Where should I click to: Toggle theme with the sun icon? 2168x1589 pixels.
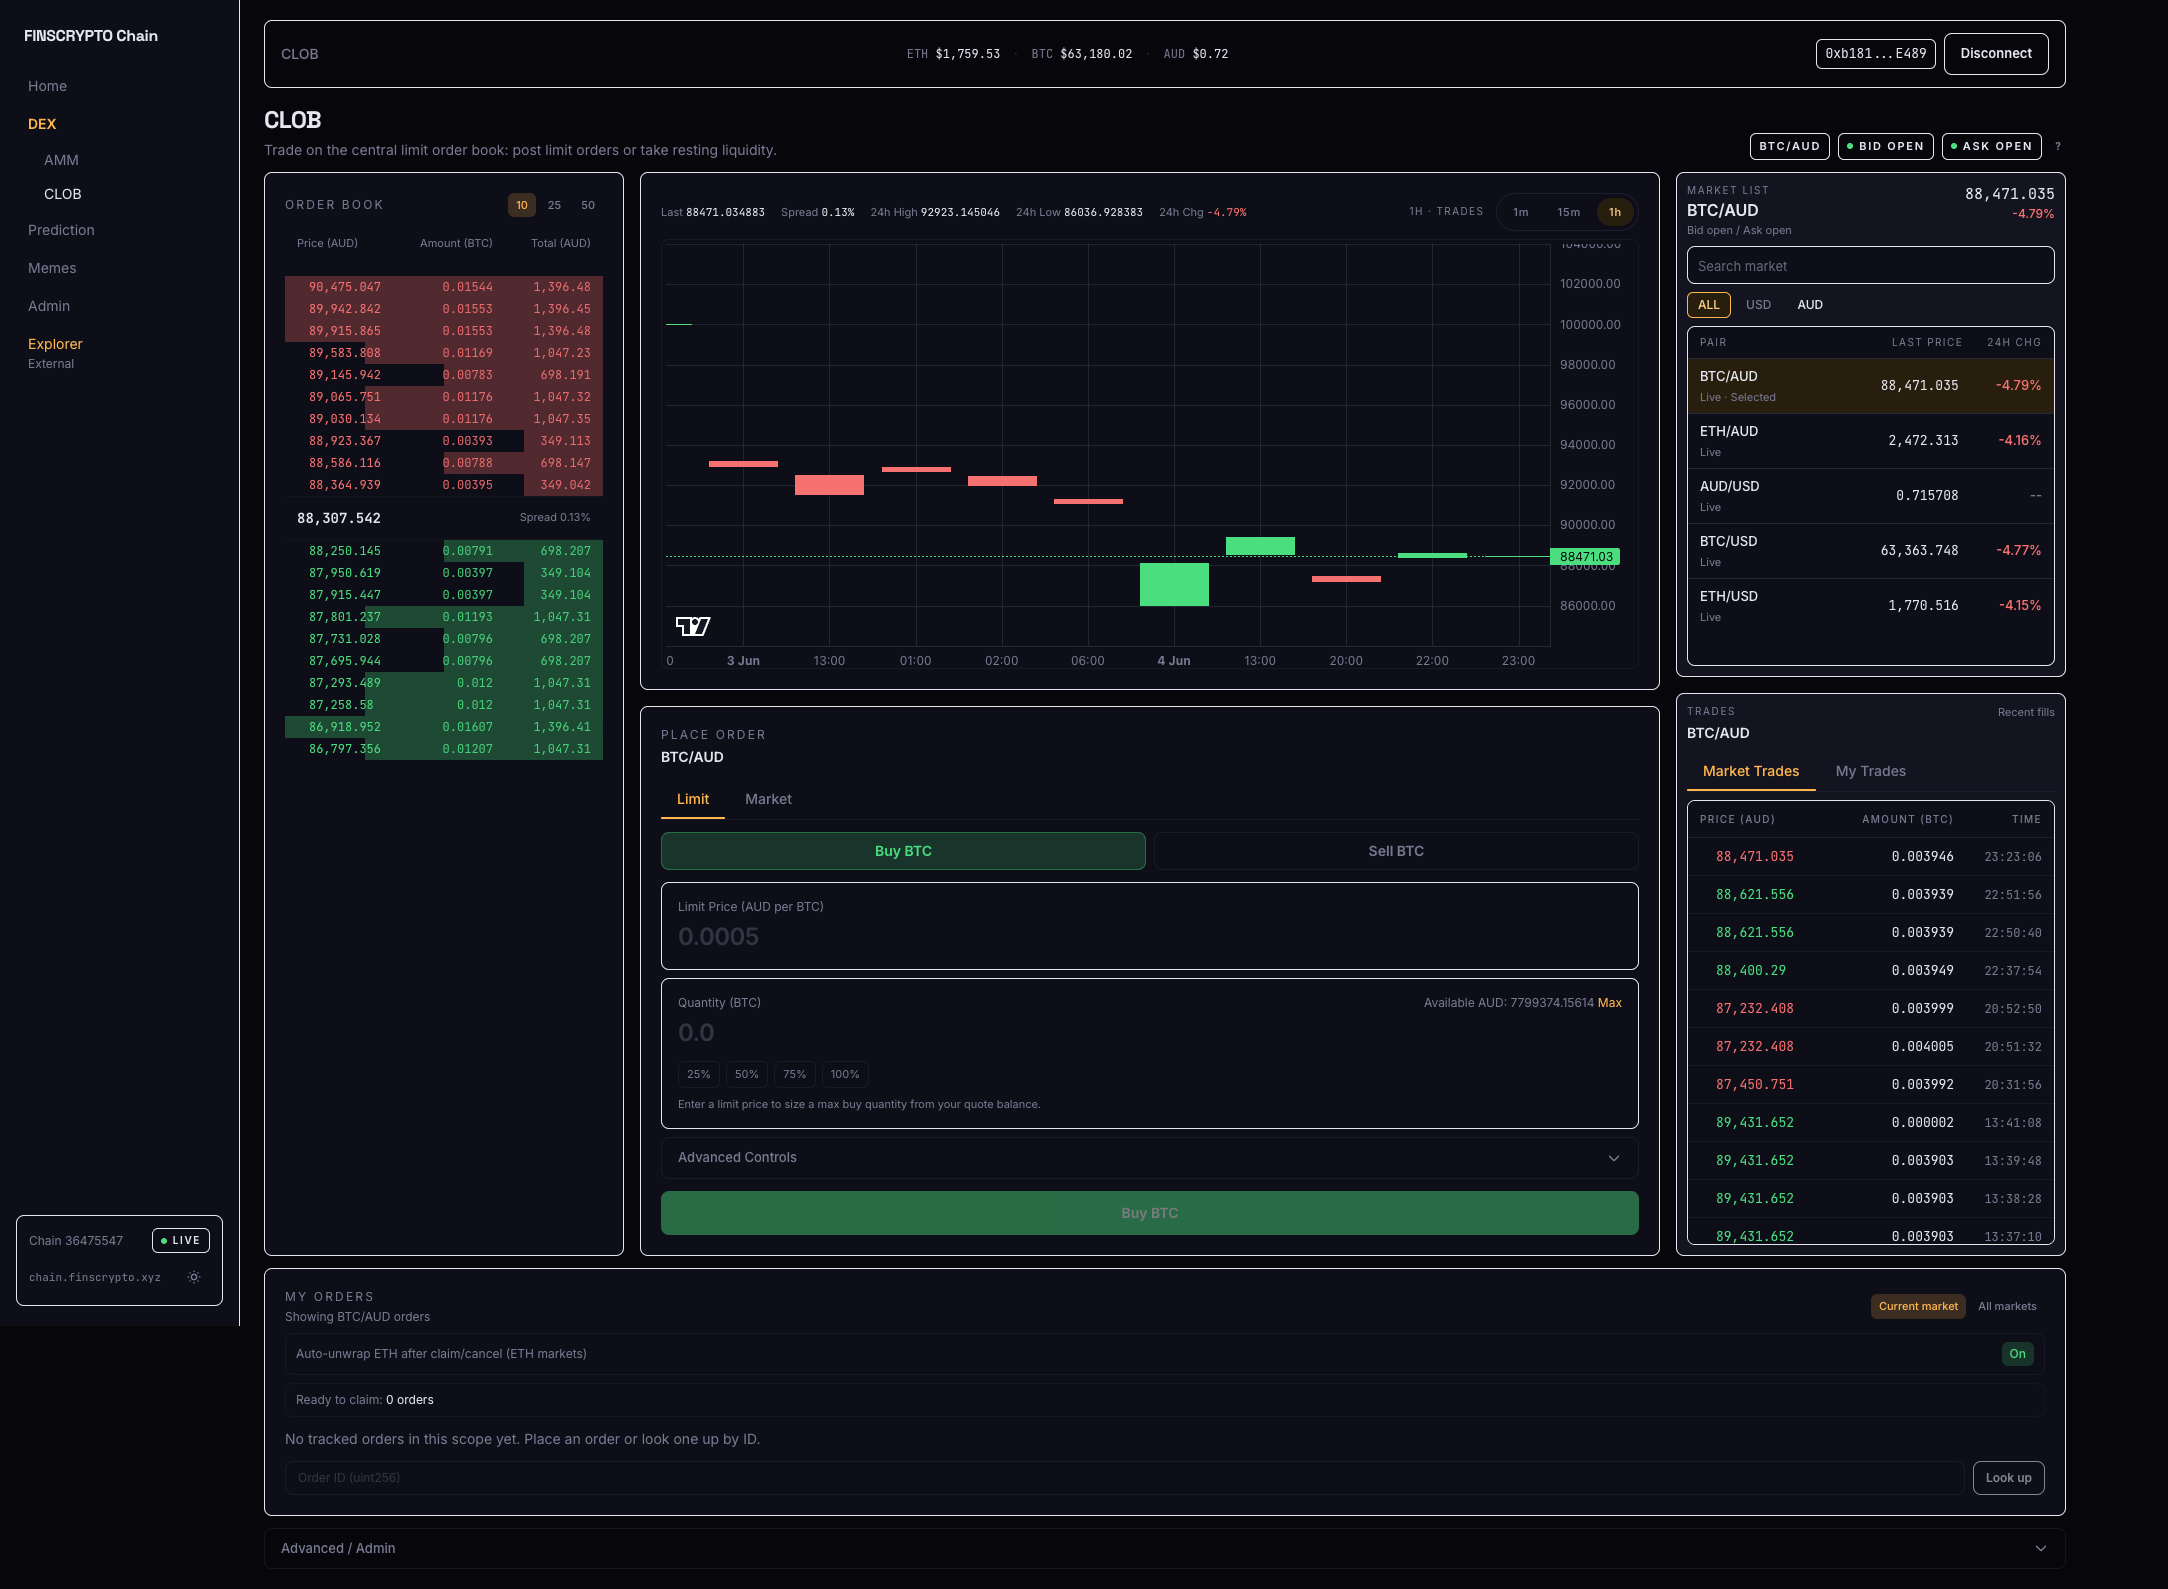[194, 1277]
